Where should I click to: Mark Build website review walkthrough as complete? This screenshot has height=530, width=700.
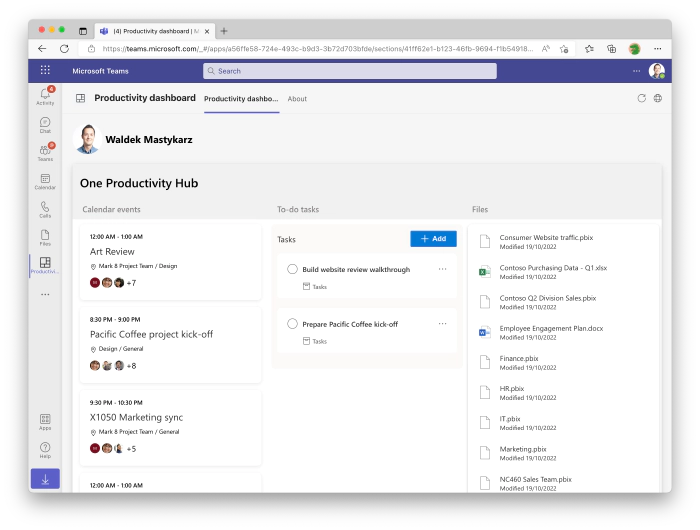coord(292,269)
